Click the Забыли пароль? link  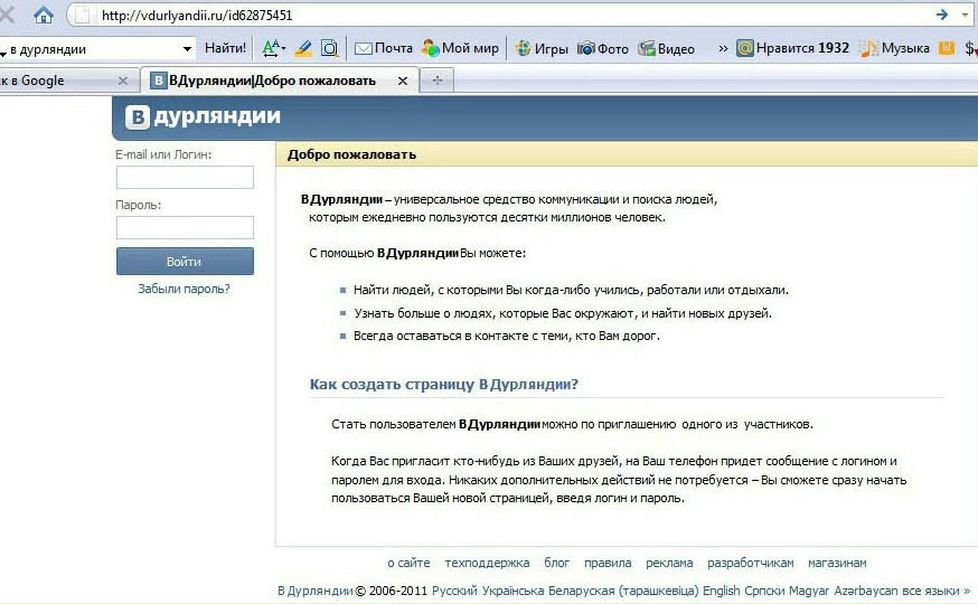pyautogui.click(x=184, y=289)
